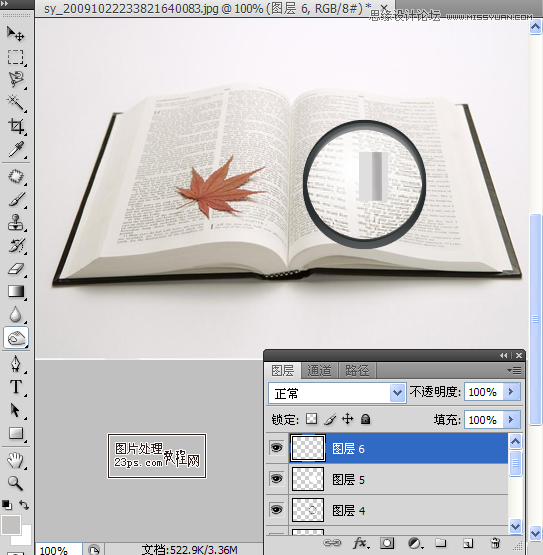
Task: Switch to the 通道 tab
Action: (x=319, y=371)
